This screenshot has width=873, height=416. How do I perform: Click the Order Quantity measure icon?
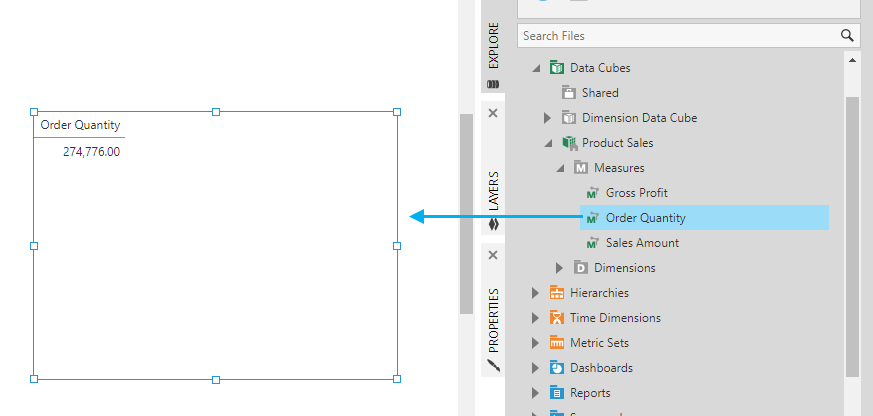(x=593, y=218)
